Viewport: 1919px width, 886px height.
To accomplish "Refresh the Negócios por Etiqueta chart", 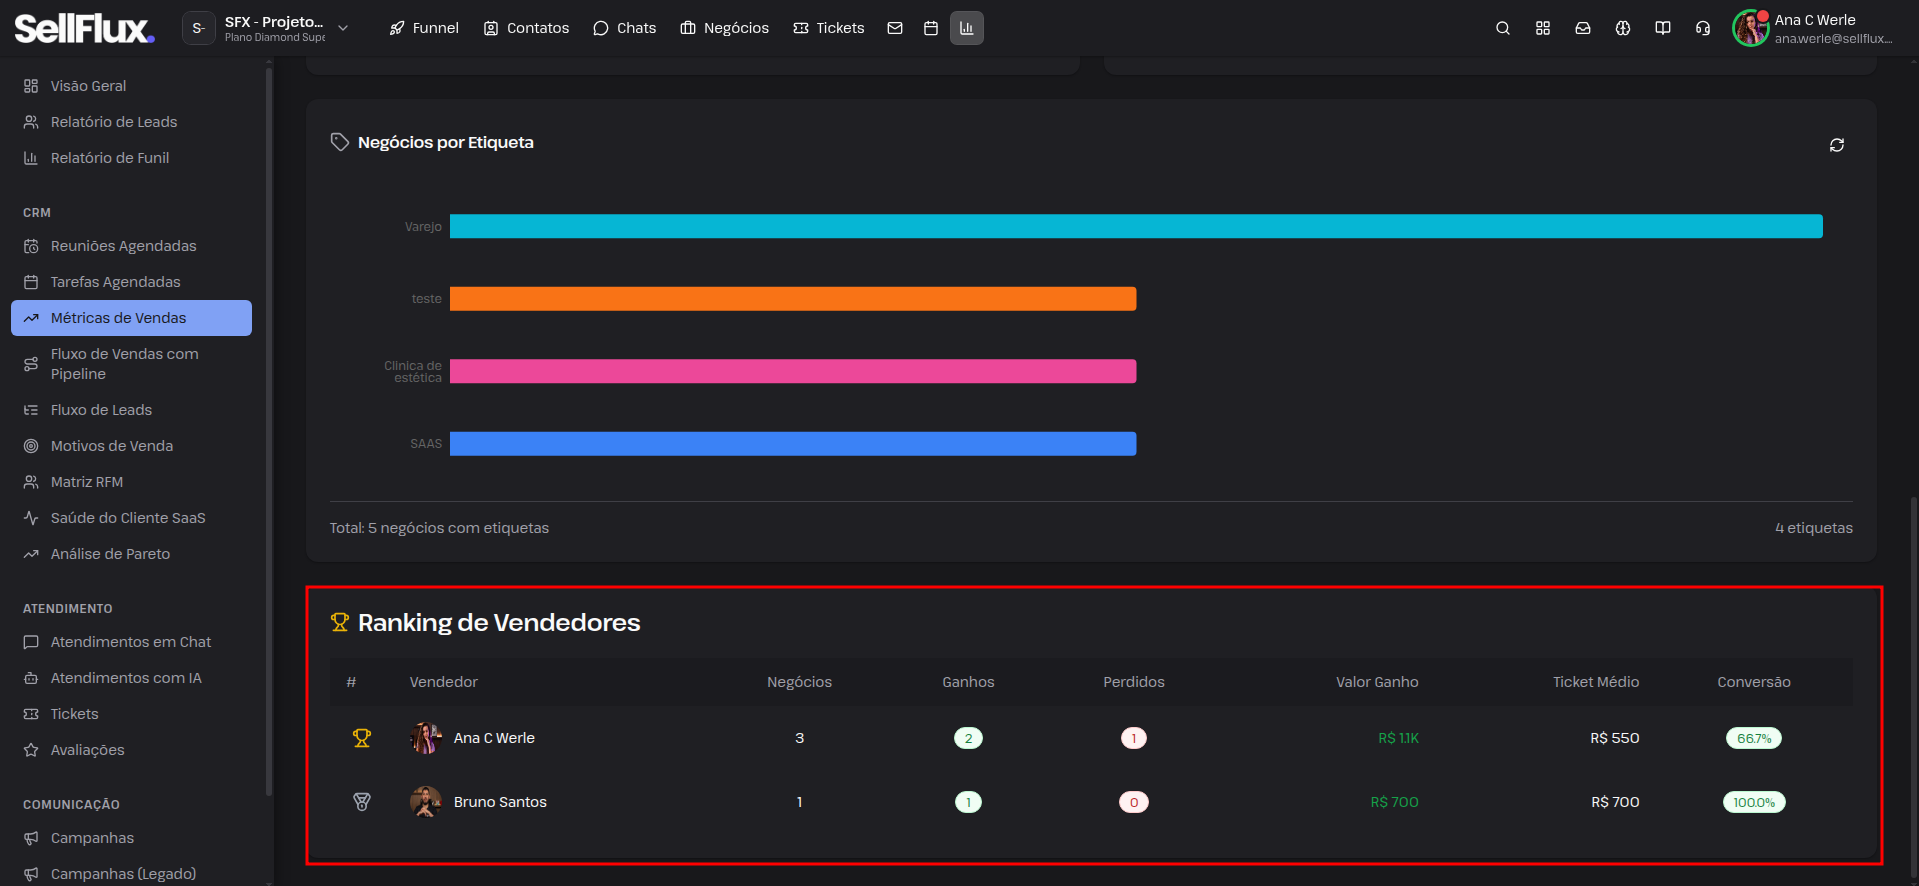I will click(x=1837, y=145).
